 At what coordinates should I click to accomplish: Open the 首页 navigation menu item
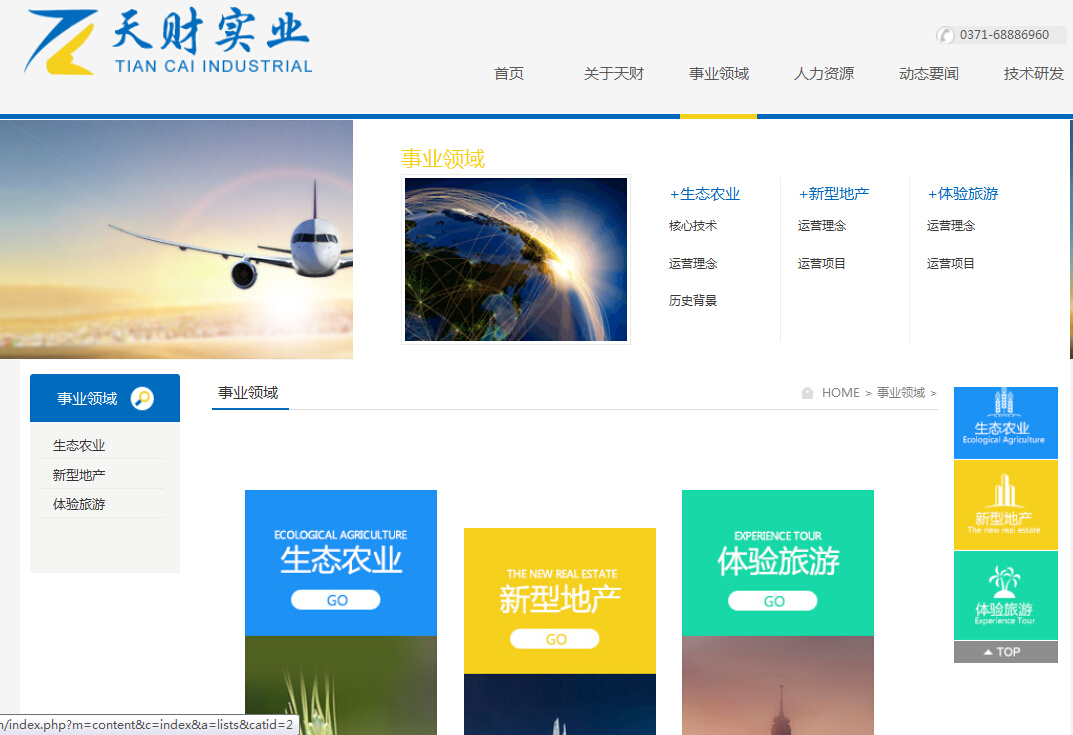[509, 74]
